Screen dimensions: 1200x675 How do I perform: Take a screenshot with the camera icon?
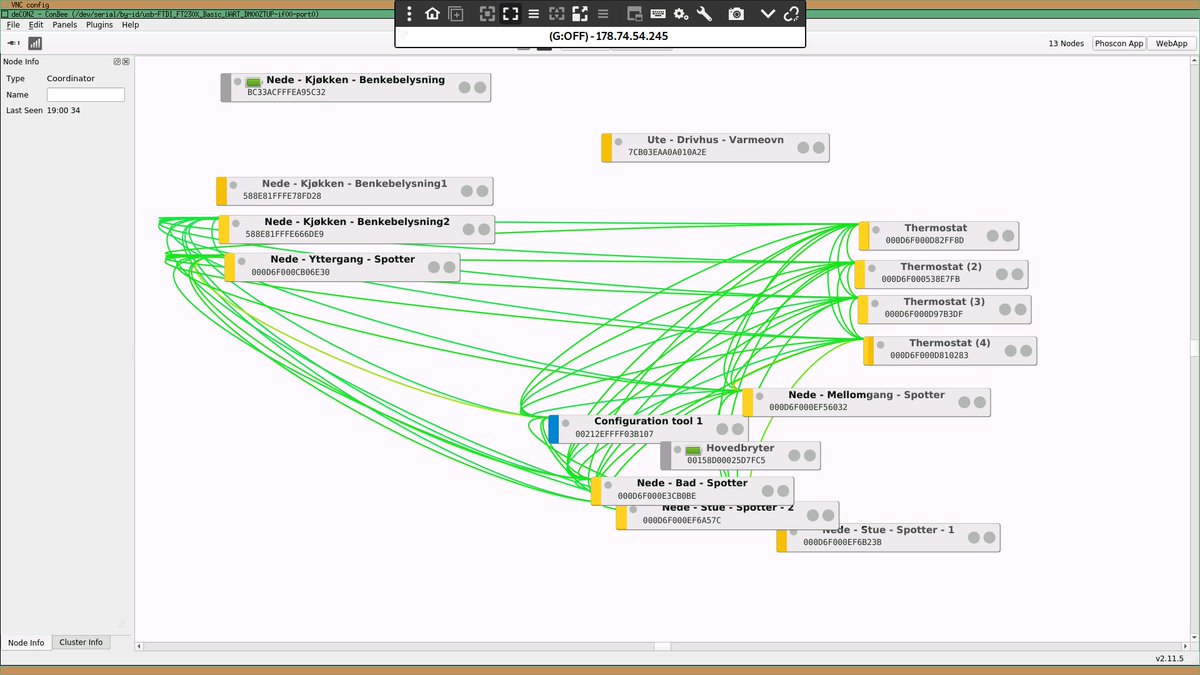coord(736,14)
